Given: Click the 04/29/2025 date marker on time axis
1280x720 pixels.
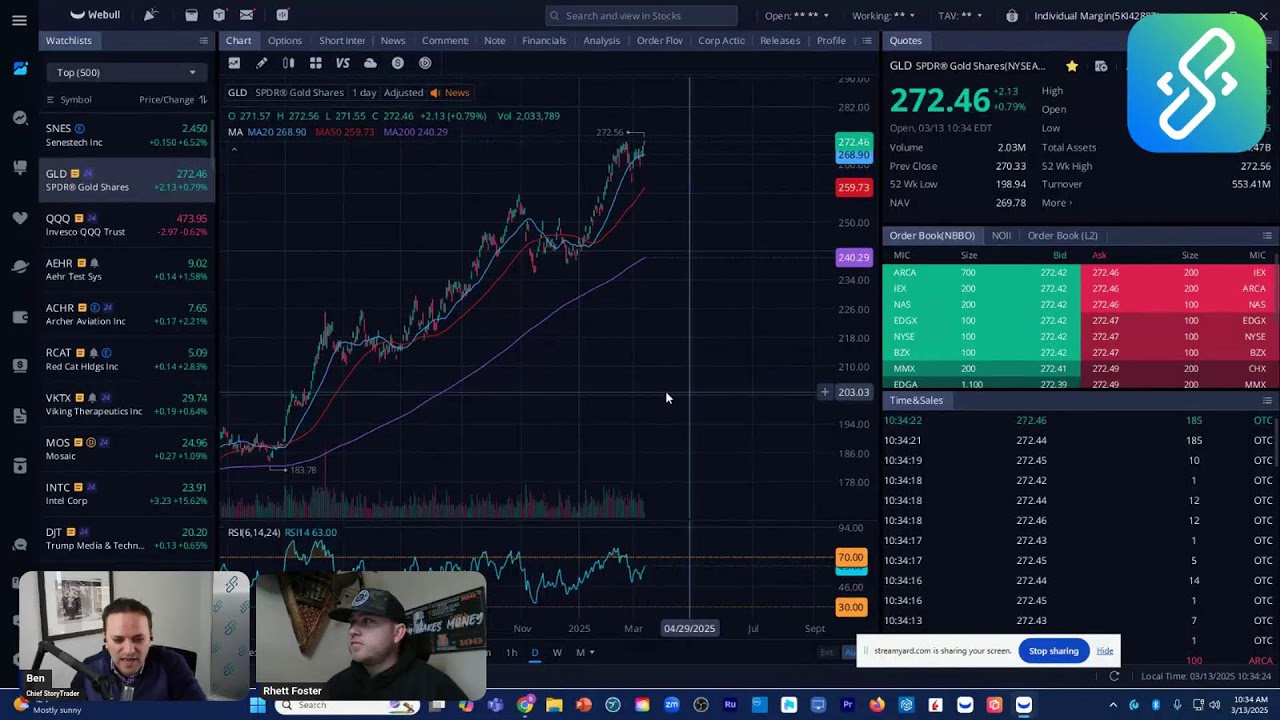Looking at the screenshot, I should pos(689,628).
